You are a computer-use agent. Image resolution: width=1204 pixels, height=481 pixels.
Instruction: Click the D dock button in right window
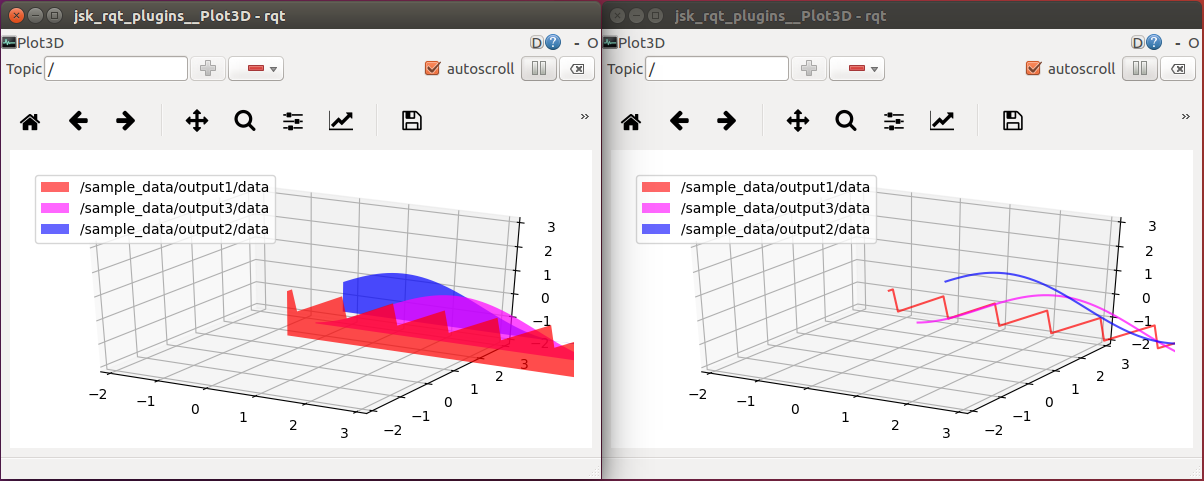(1137, 43)
